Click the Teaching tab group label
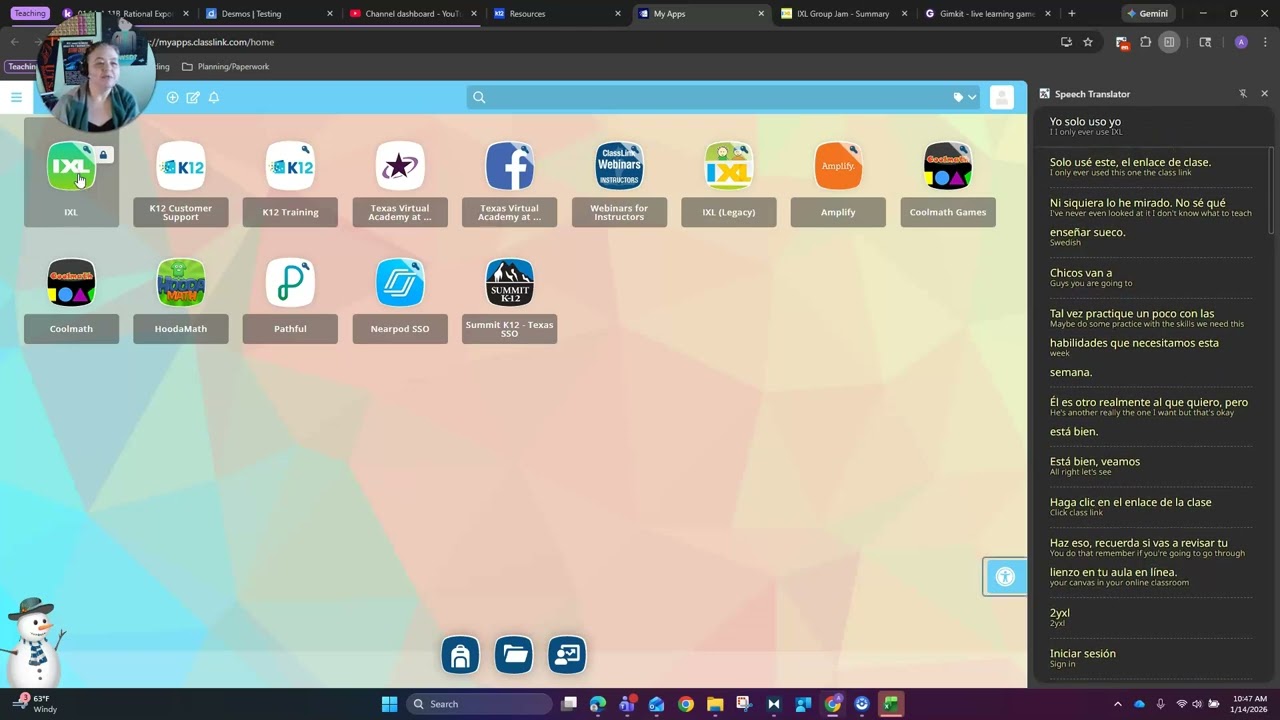This screenshot has width=1280, height=720. click(x=30, y=14)
